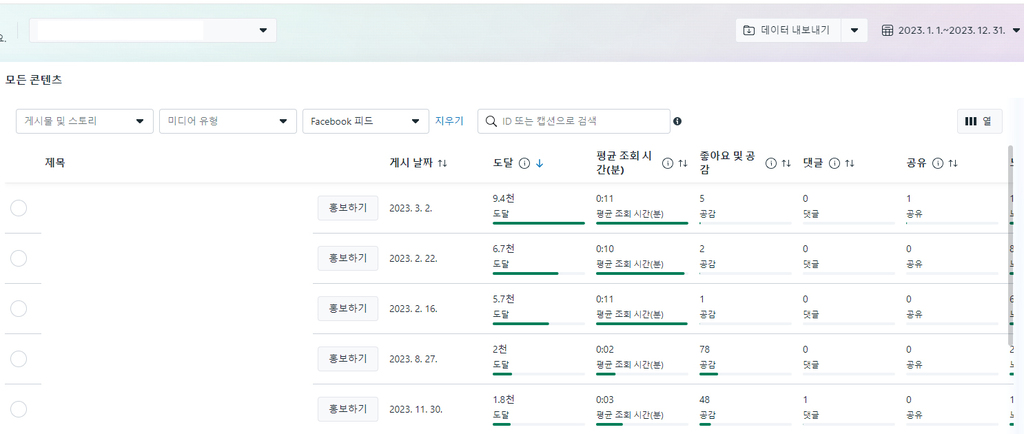This screenshot has height=434, width=1024.
Task: Sort by 게시 날짜 using sort arrows
Action: pos(442,164)
